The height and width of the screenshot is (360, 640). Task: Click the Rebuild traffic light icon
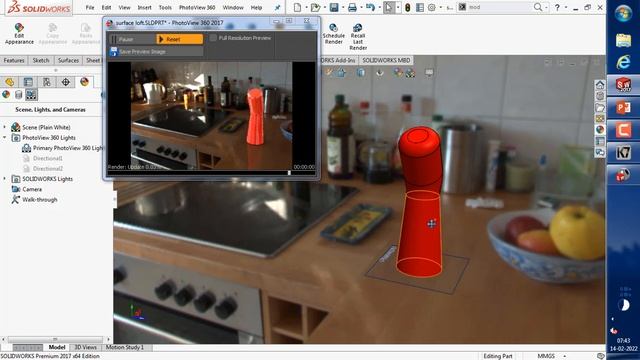pyautogui.click(x=407, y=7)
